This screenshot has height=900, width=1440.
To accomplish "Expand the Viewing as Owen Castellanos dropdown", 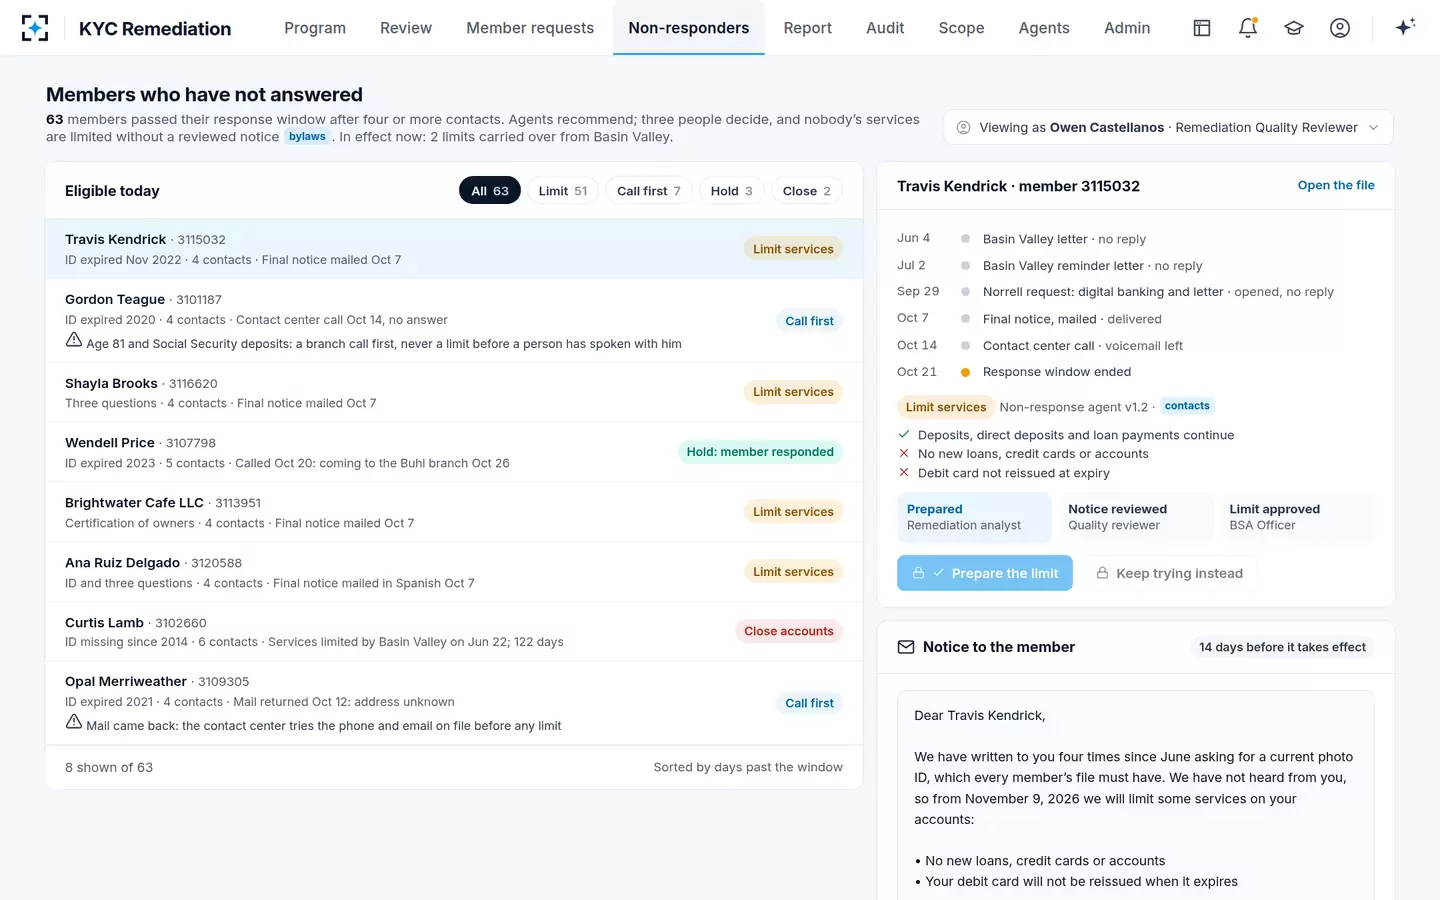I will click(1168, 127).
